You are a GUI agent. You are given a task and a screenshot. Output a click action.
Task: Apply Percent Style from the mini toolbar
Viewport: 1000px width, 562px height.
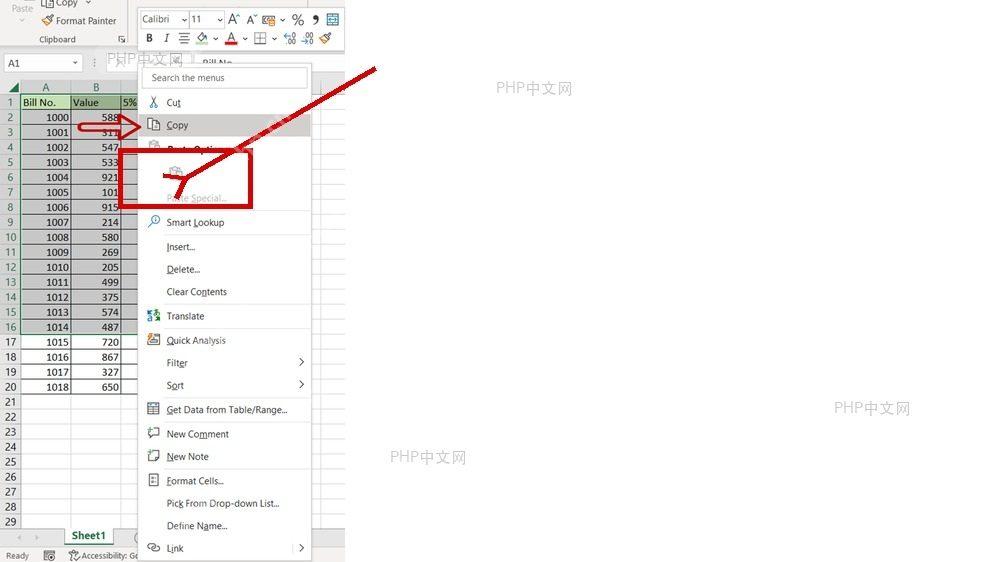pos(298,20)
